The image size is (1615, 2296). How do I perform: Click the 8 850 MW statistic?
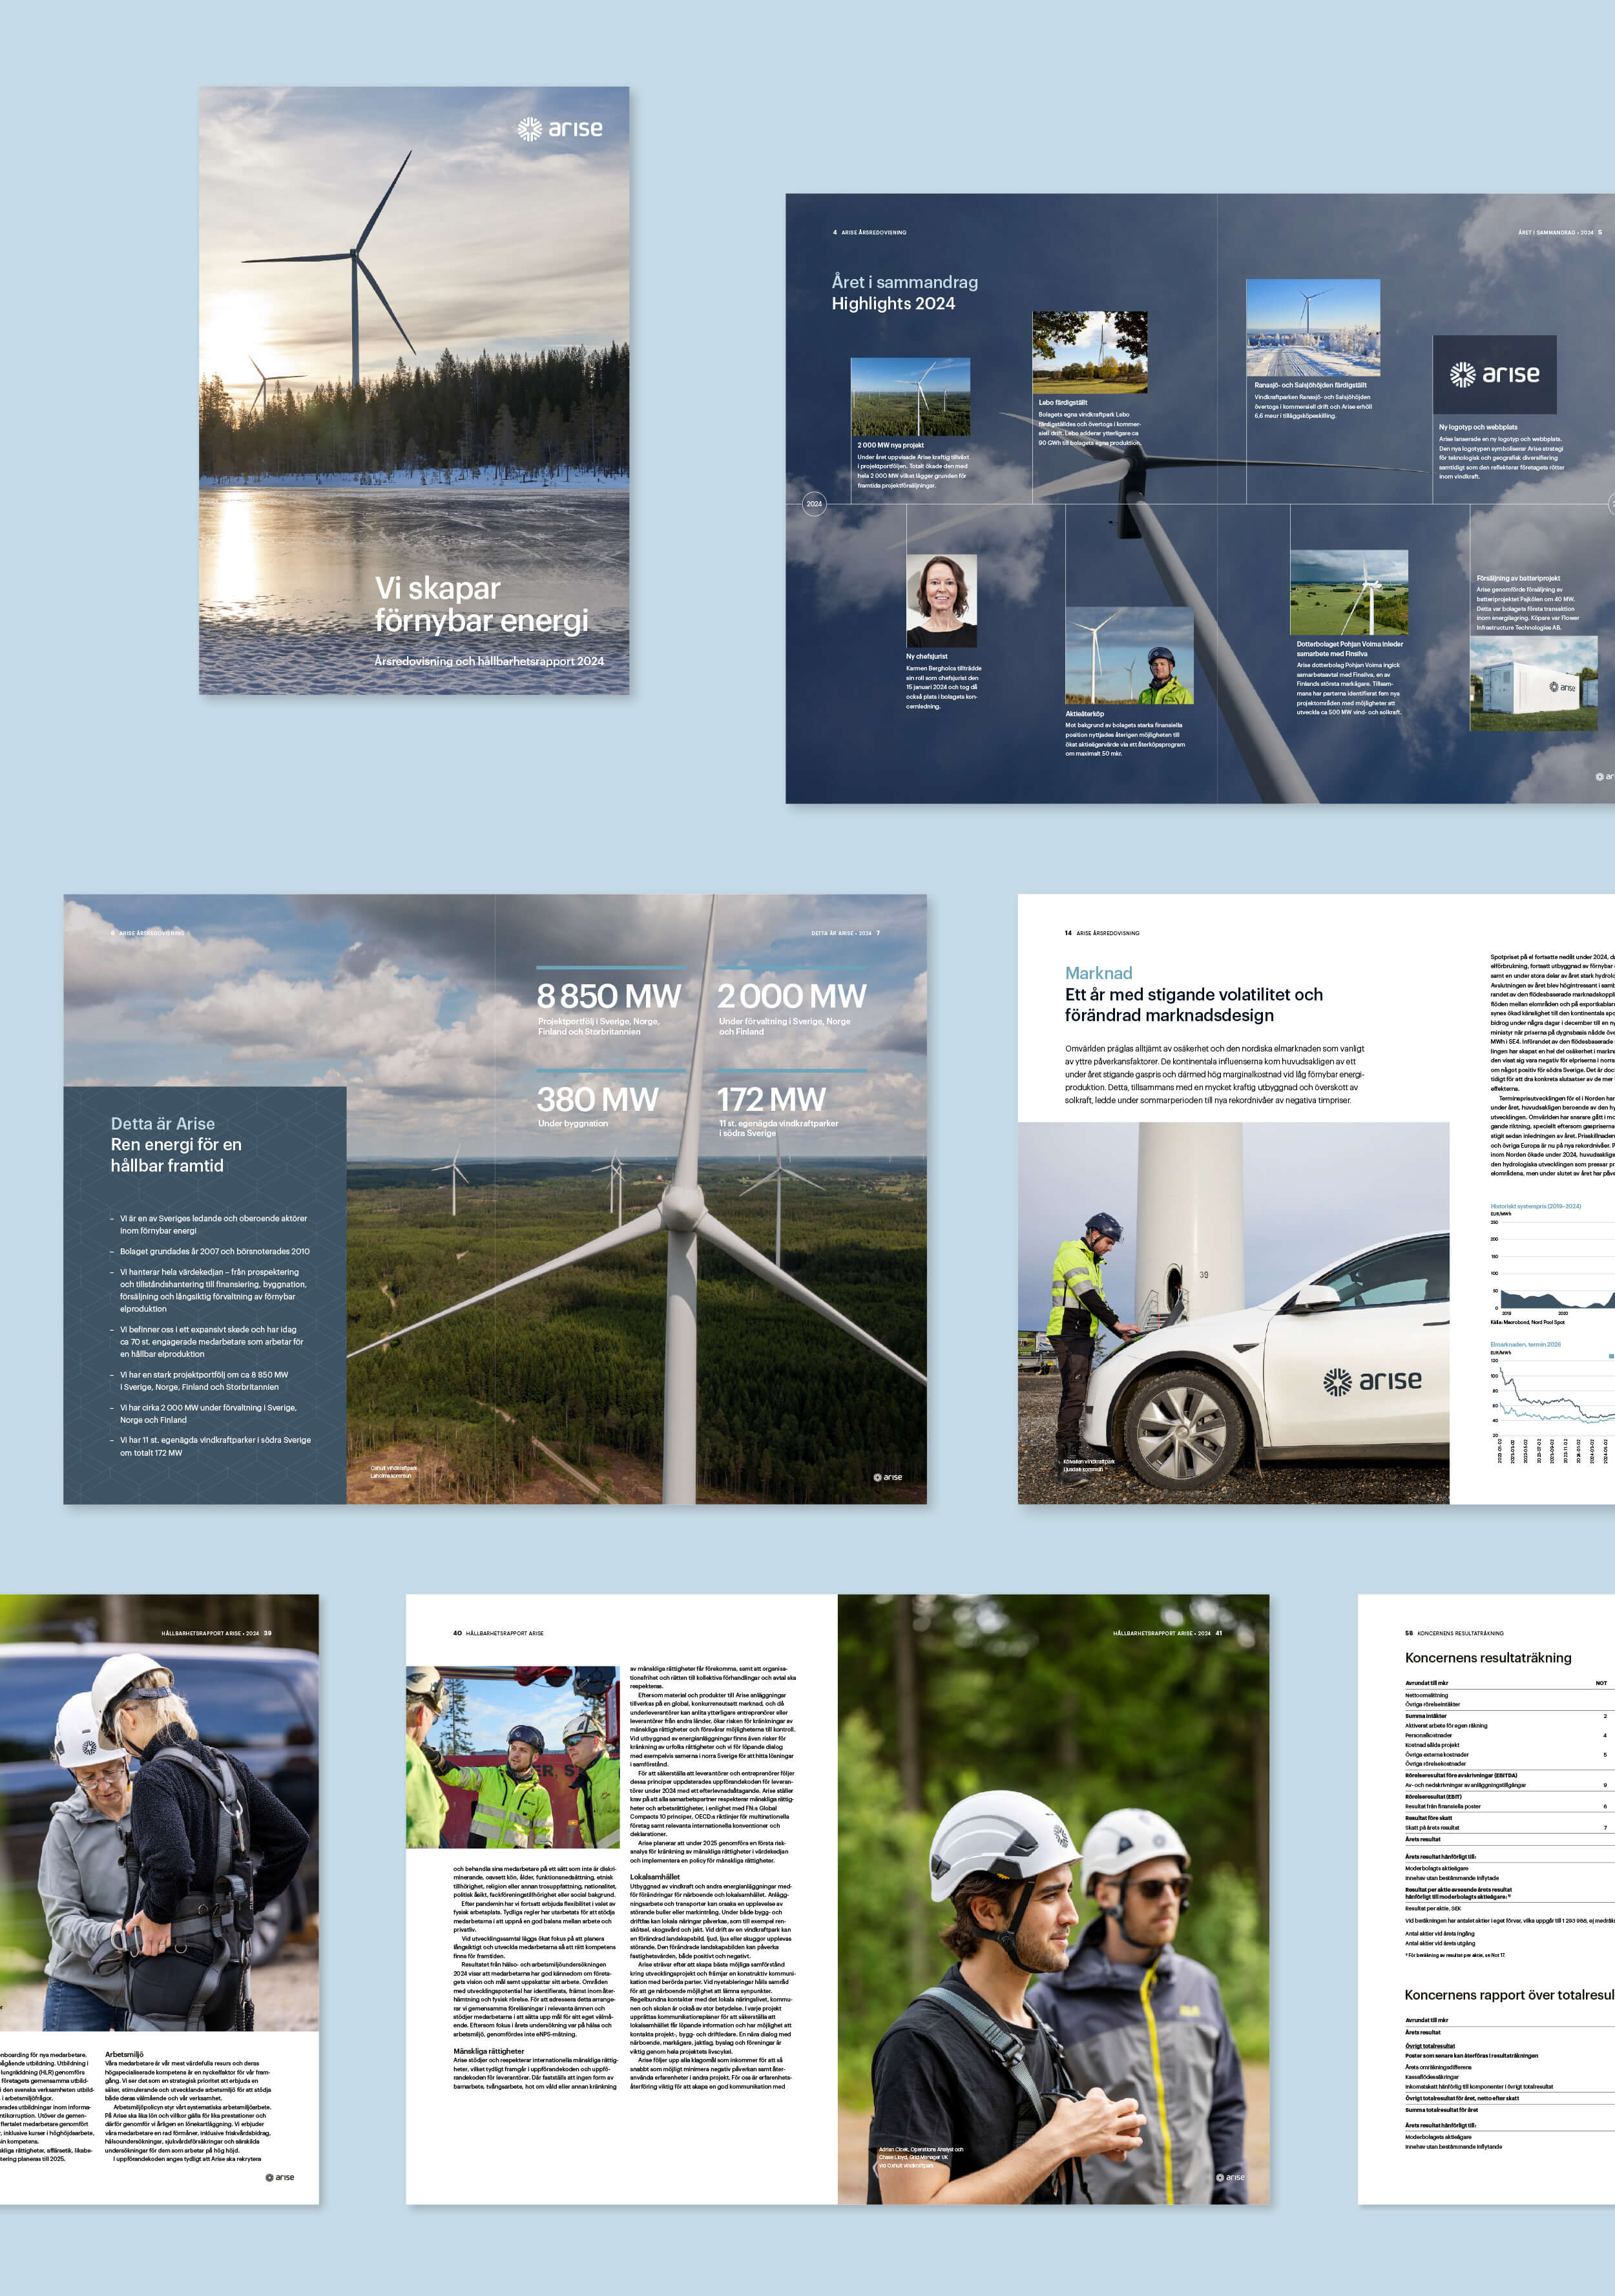[608, 996]
